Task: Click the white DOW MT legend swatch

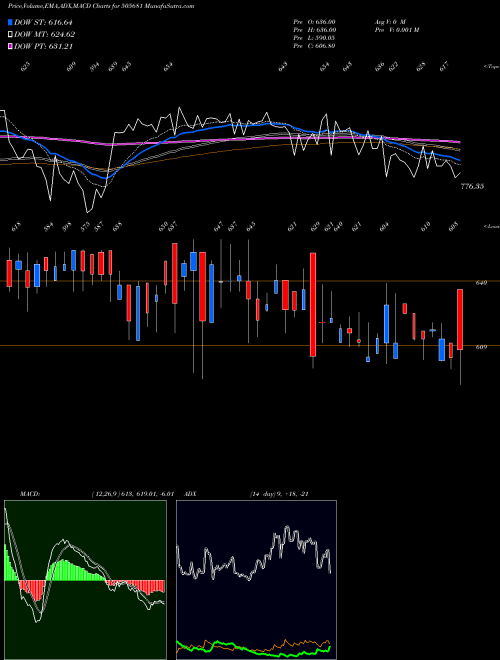Action: [10, 35]
